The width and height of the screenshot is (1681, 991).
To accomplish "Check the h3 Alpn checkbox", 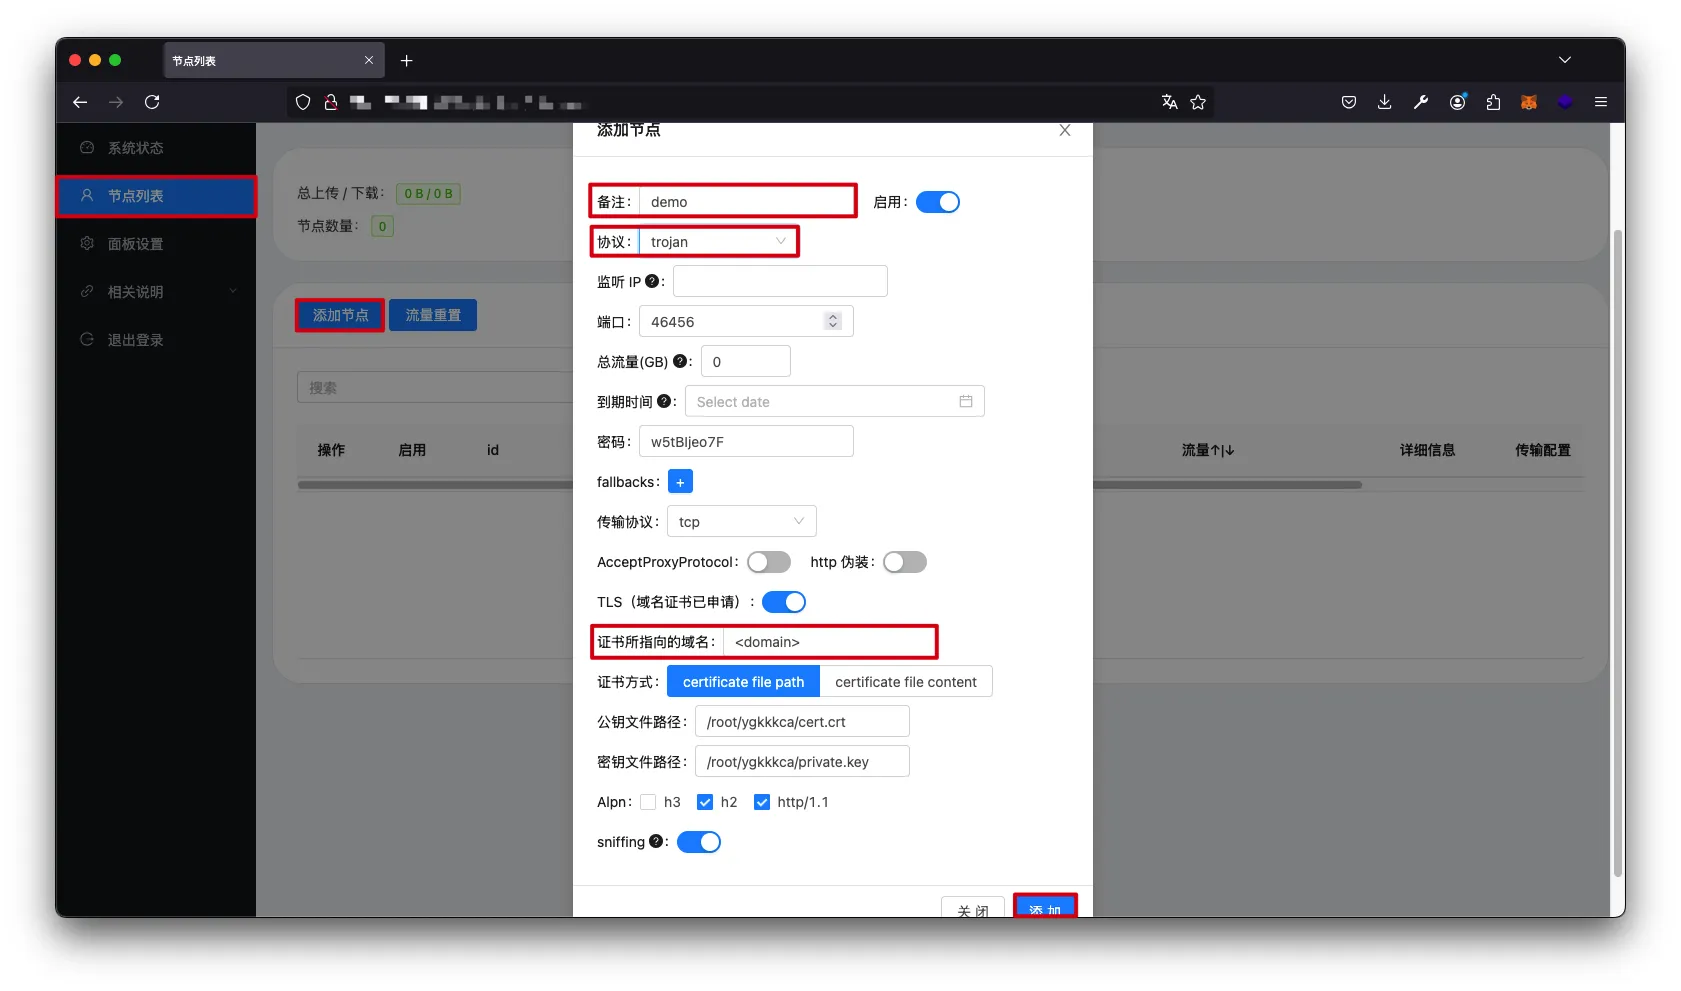I will pyautogui.click(x=648, y=802).
